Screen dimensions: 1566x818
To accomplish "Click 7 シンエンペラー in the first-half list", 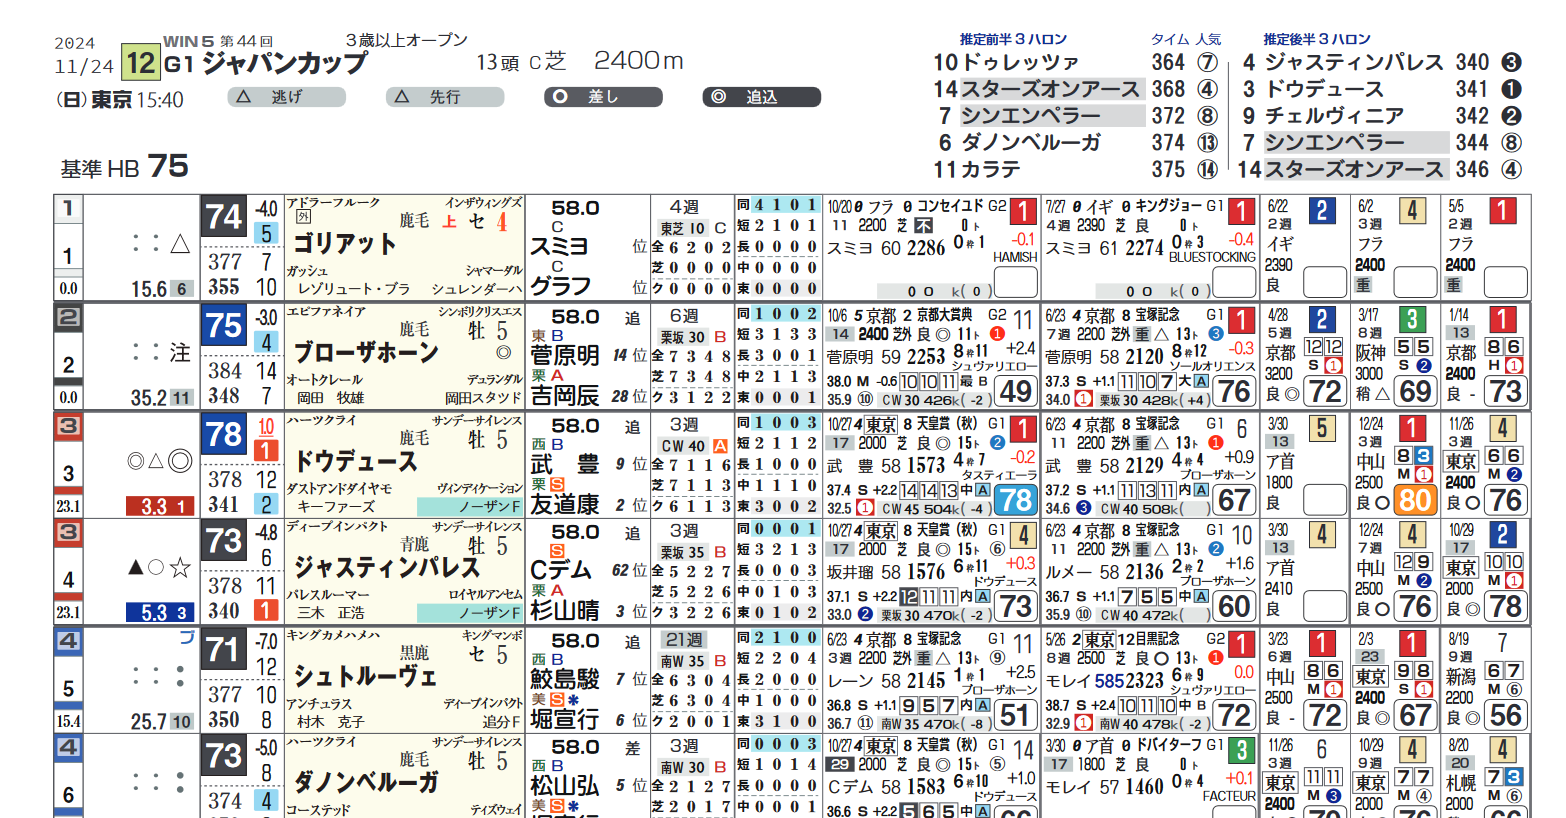I will (1019, 116).
